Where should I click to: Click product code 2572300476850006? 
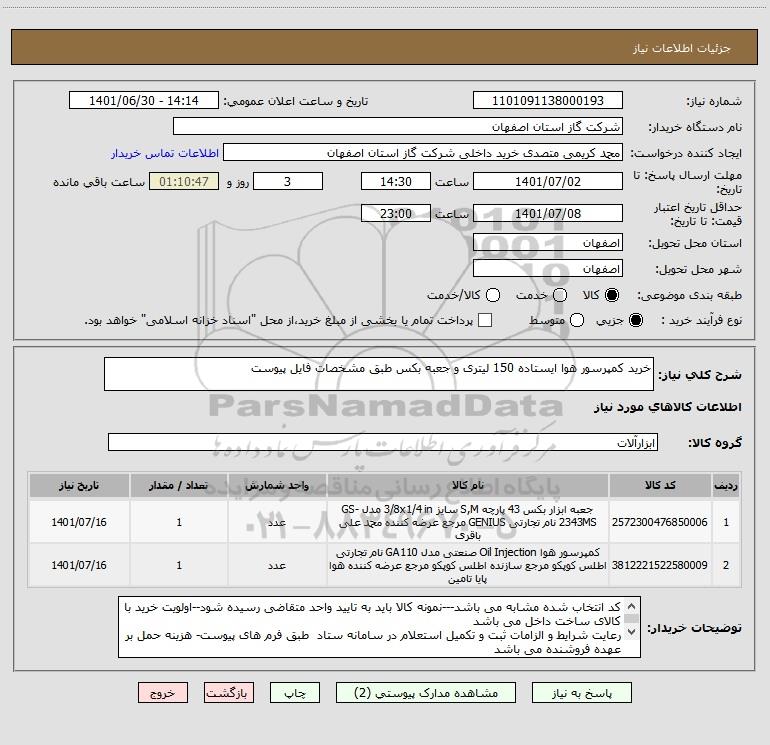660,522
